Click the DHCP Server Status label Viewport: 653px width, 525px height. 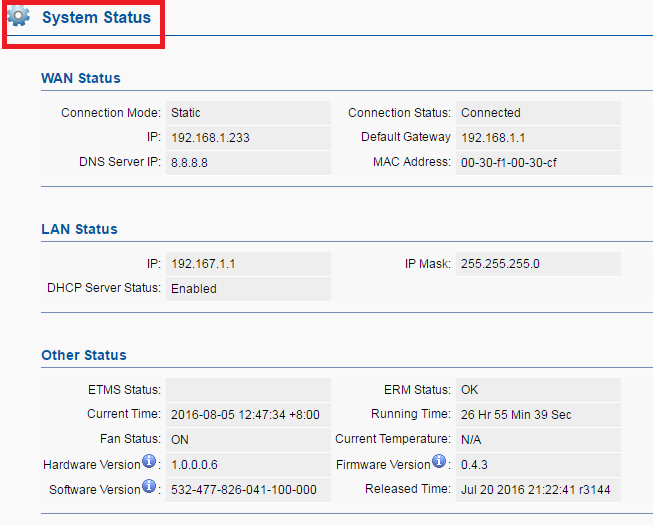tap(104, 288)
